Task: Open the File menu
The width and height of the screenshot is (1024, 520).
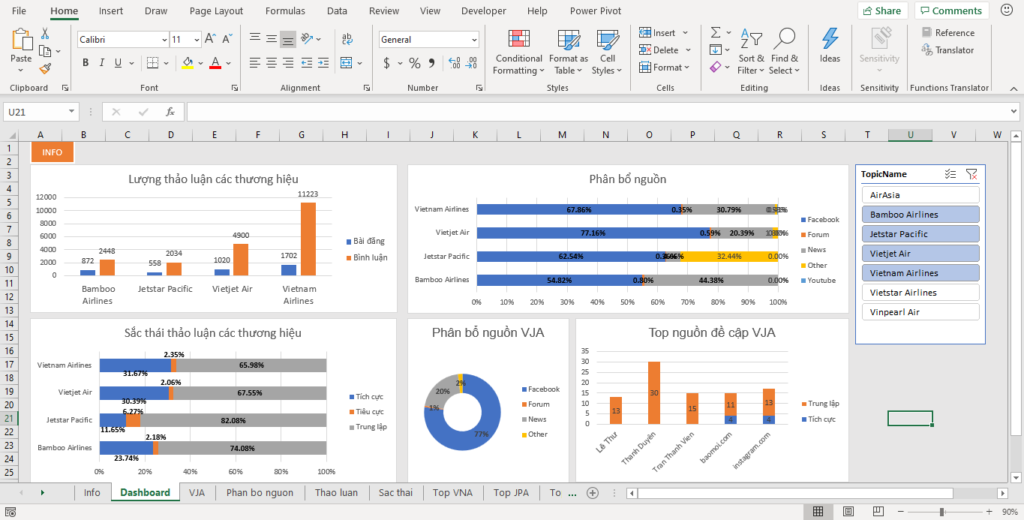Action: [x=19, y=11]
